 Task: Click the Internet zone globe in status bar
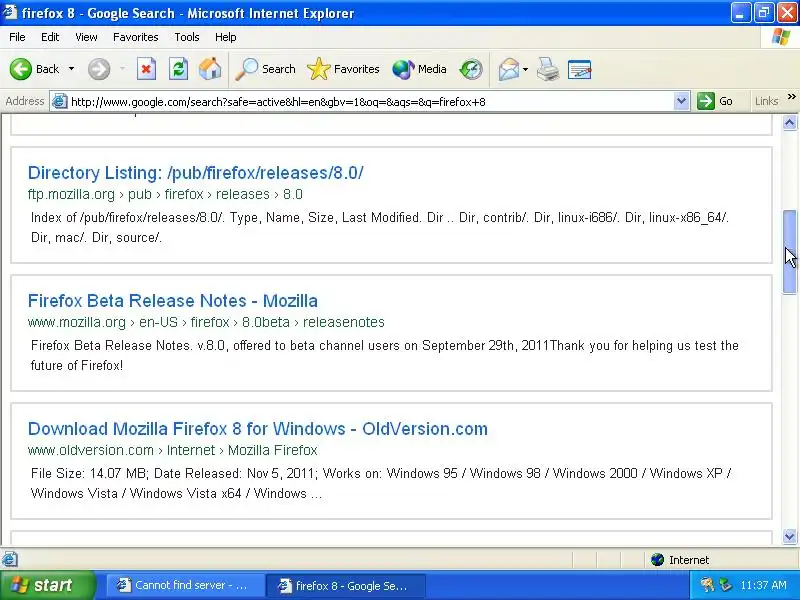[x=658, y=560]
